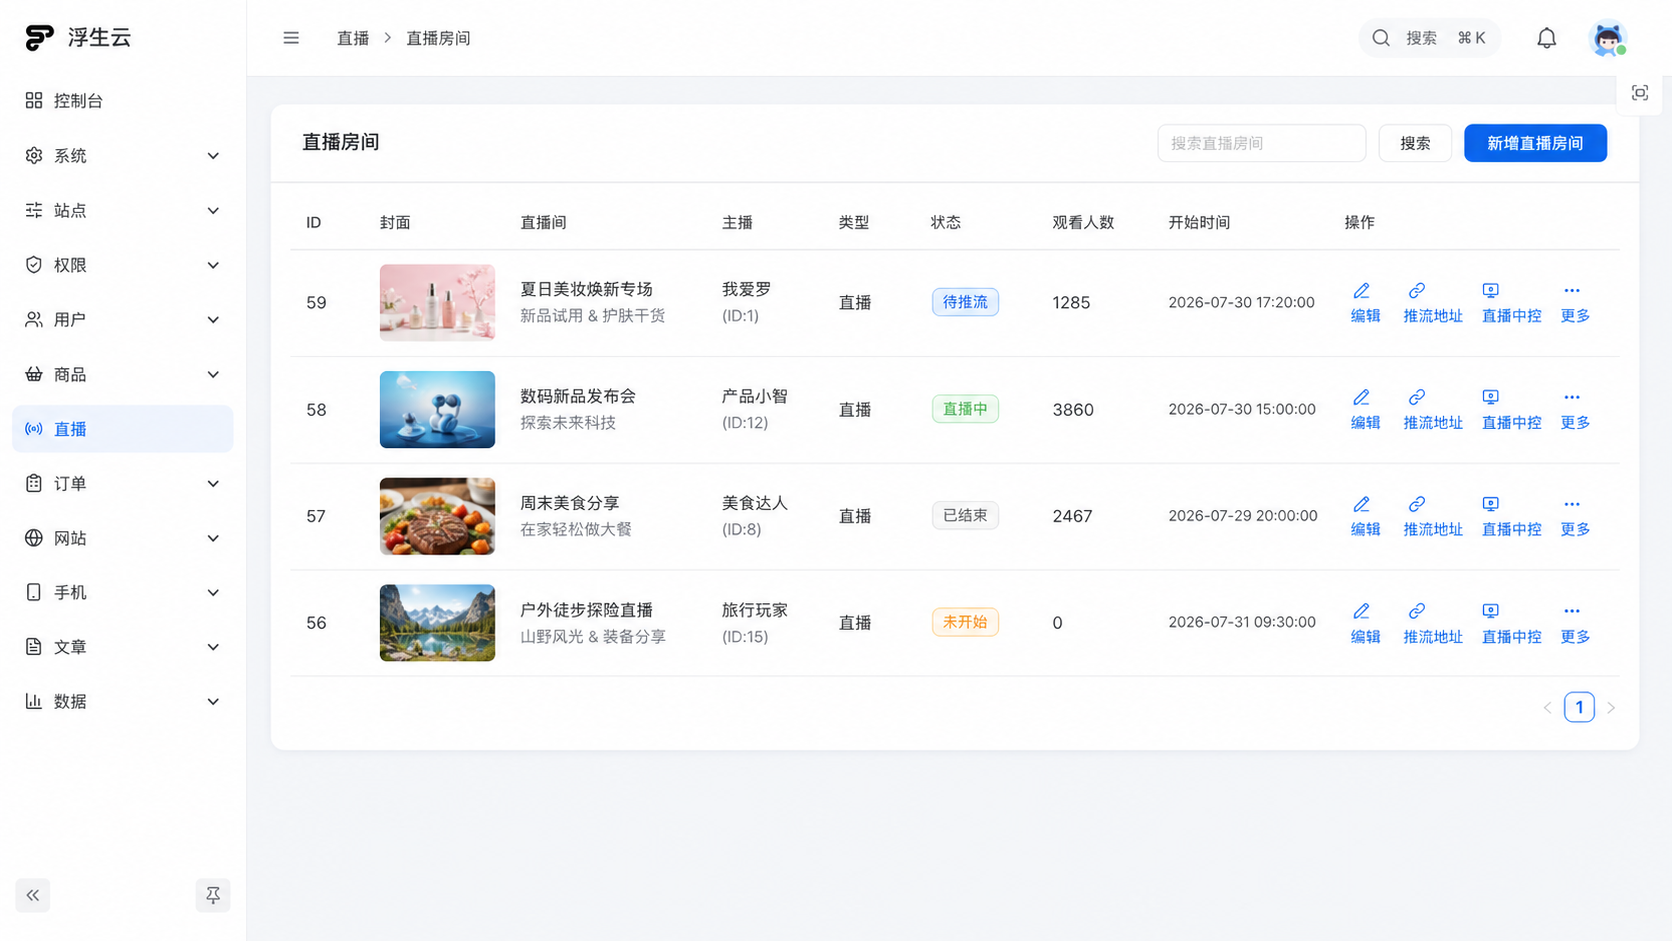The width and height of the screenshot is (1672, 941).
Task: Click the fullscreen scan icon
Action: pyautogui.click(x=1640, y=93)
